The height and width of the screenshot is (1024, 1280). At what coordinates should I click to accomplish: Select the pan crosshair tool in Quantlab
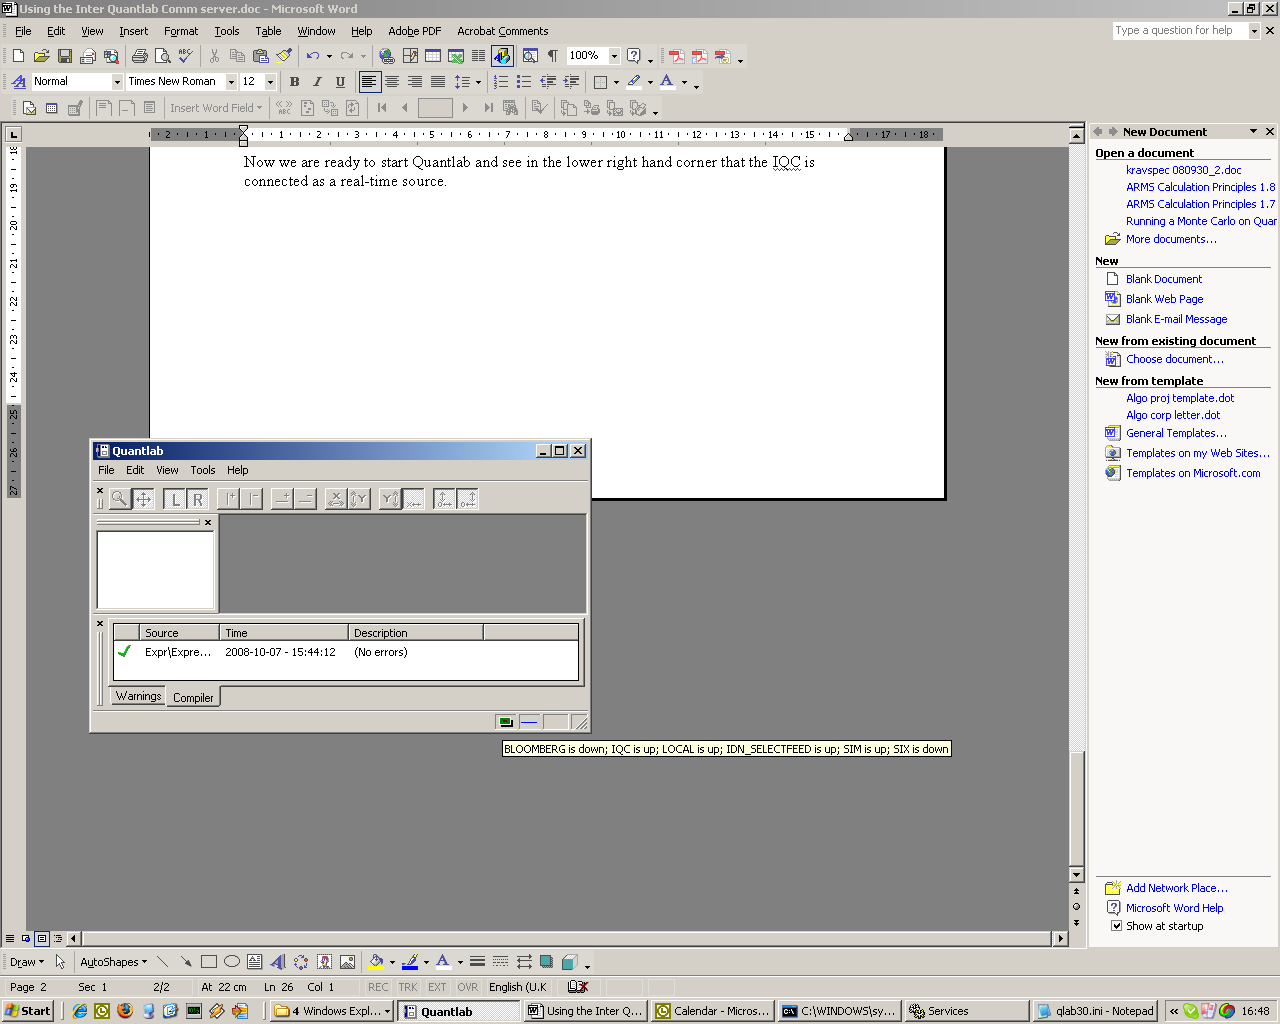(143, 499)
